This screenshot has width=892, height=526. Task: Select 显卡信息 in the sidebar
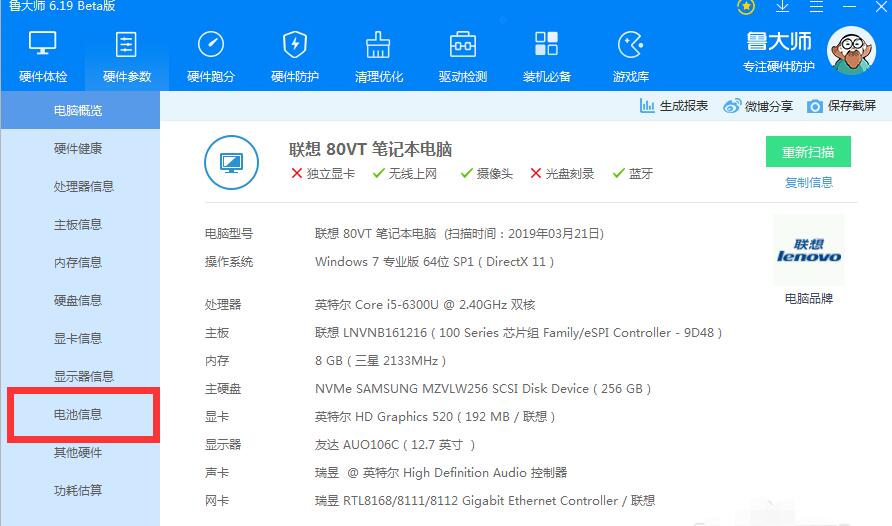pos(80,338)
